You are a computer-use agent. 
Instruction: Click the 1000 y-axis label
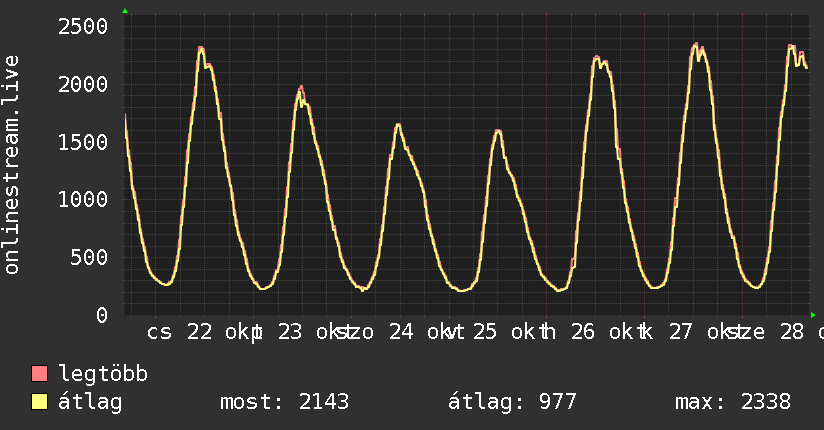click(x=83, y=199)
